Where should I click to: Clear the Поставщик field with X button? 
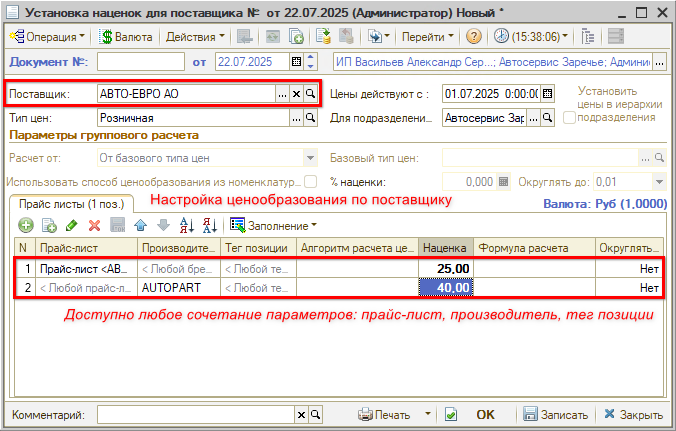[296, 93]
